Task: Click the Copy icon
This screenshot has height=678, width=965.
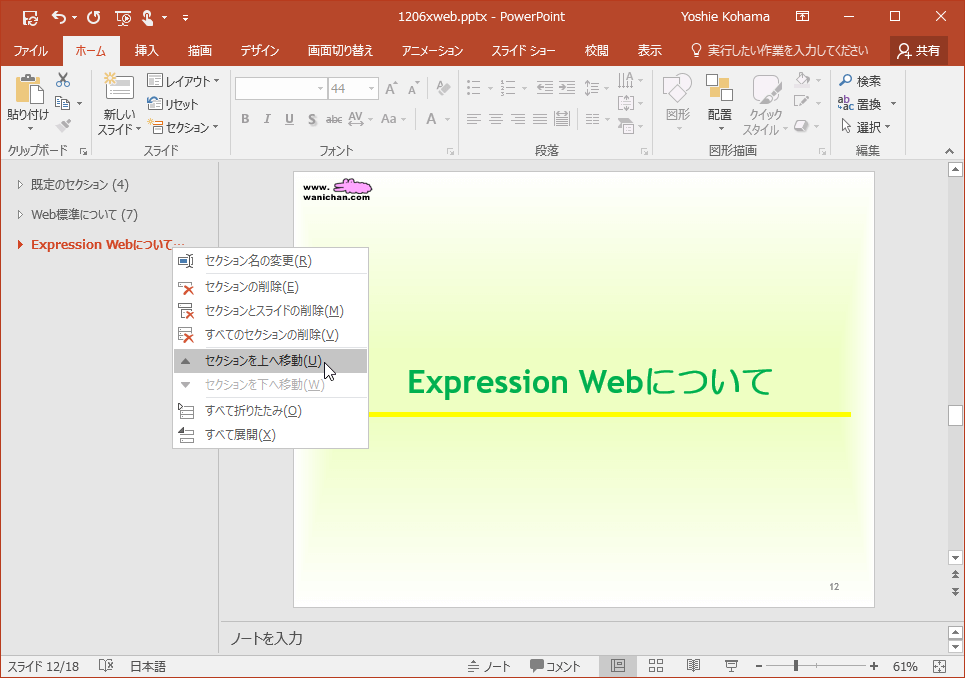Action: 62,103
